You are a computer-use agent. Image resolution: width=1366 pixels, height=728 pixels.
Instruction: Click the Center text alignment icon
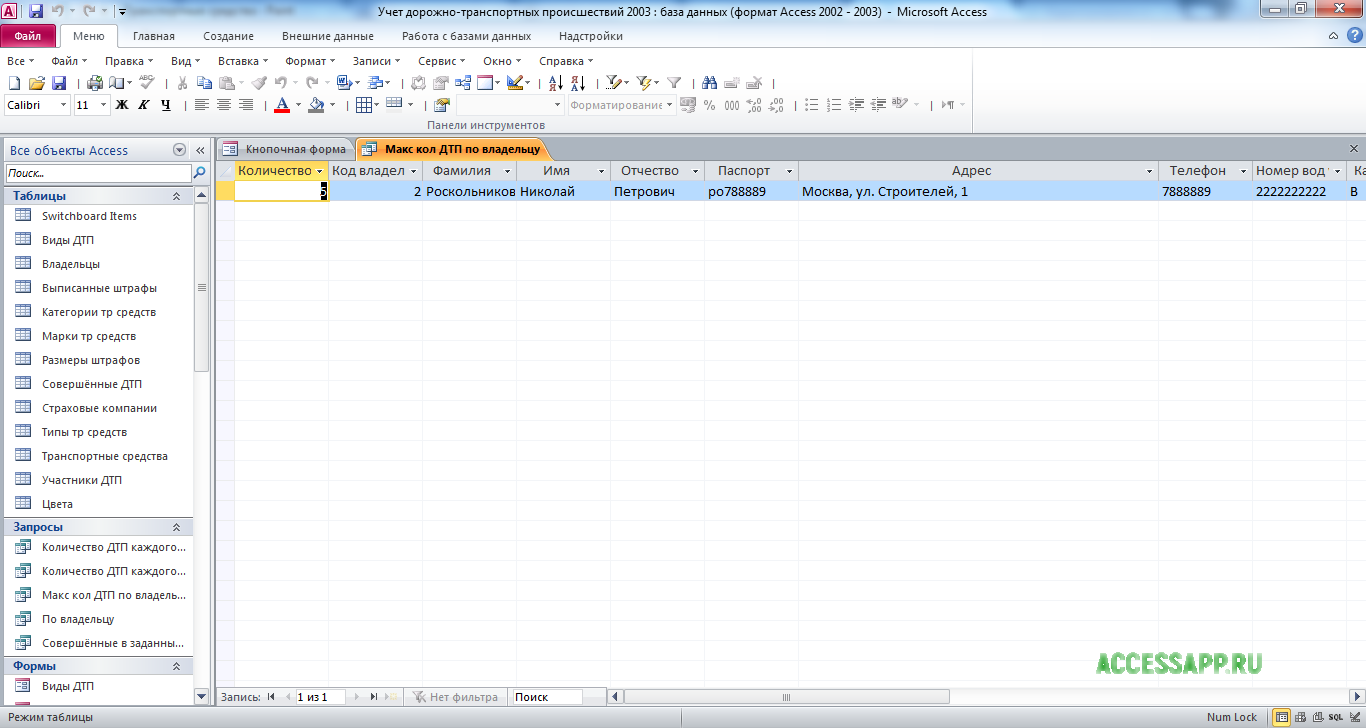(224, 105)
